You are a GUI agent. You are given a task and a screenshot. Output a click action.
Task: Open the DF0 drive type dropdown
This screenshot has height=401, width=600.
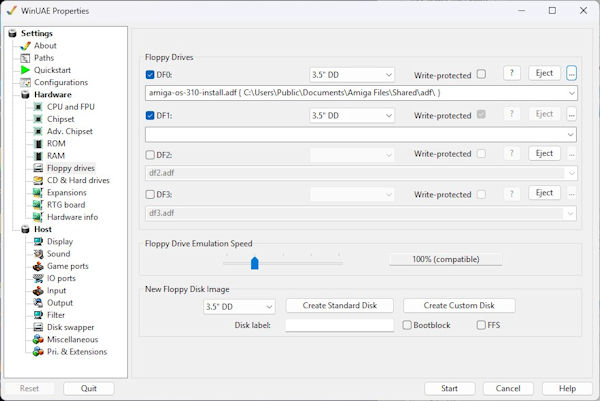pos(352,74)
